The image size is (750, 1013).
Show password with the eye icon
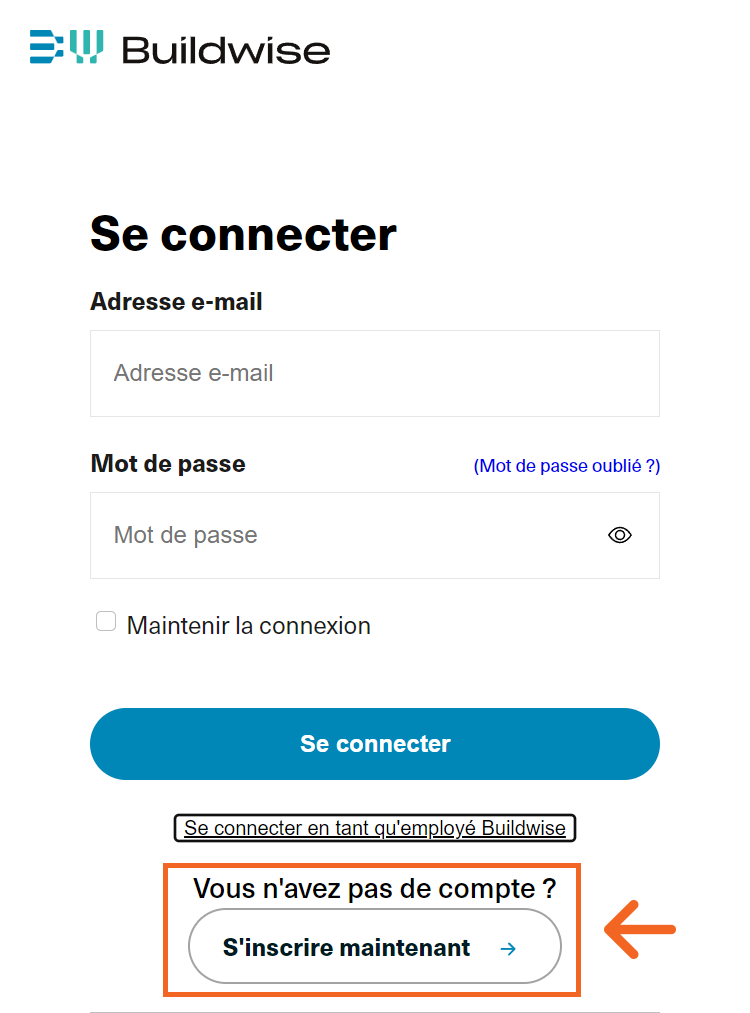(620, 535)
